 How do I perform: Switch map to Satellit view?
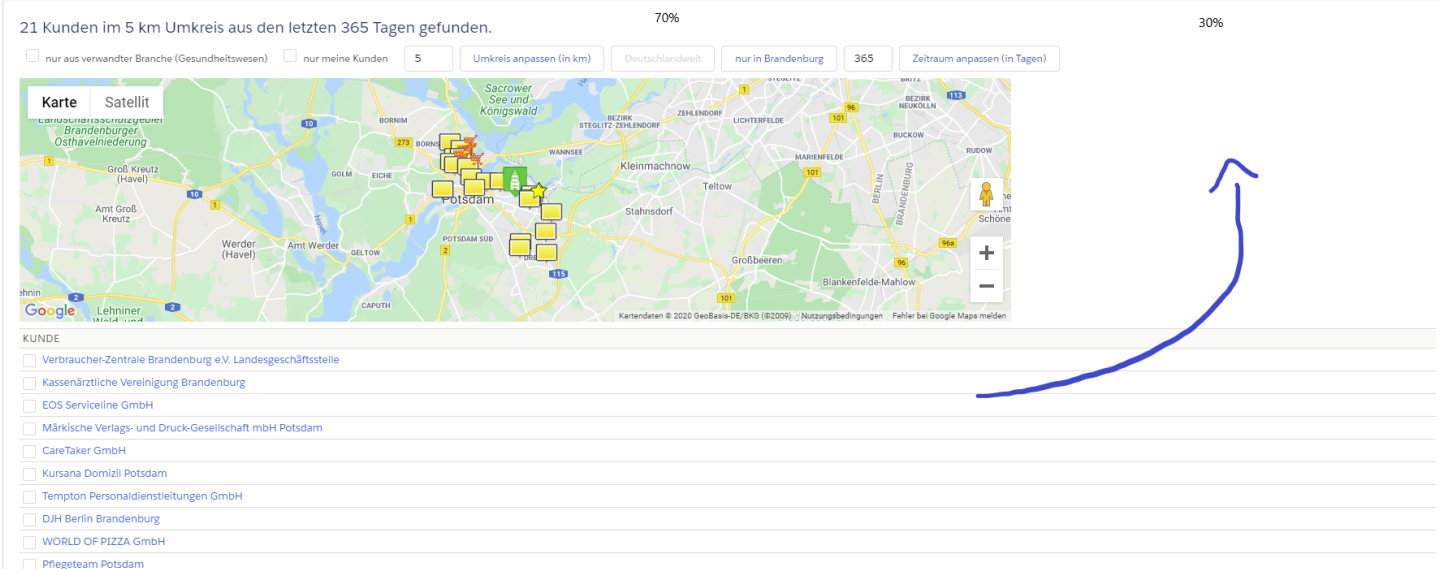point(127,102)
